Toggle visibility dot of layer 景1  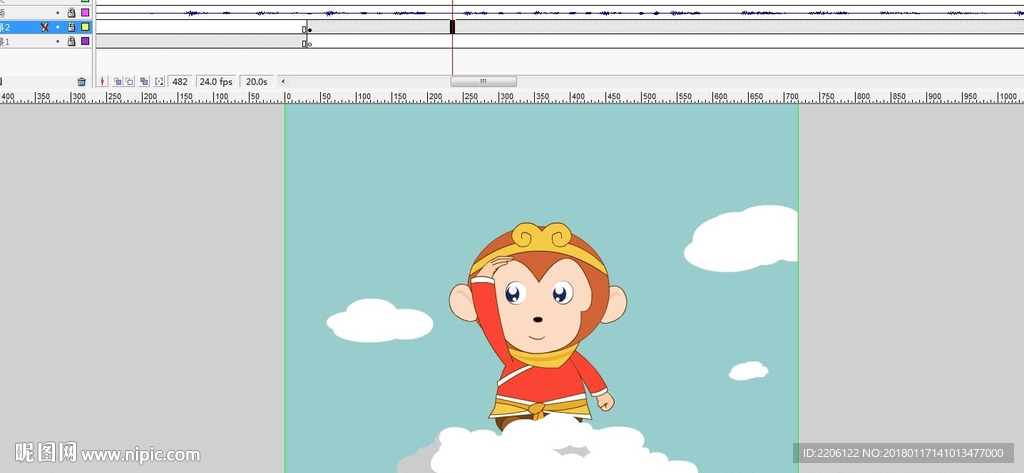[57, 41]
